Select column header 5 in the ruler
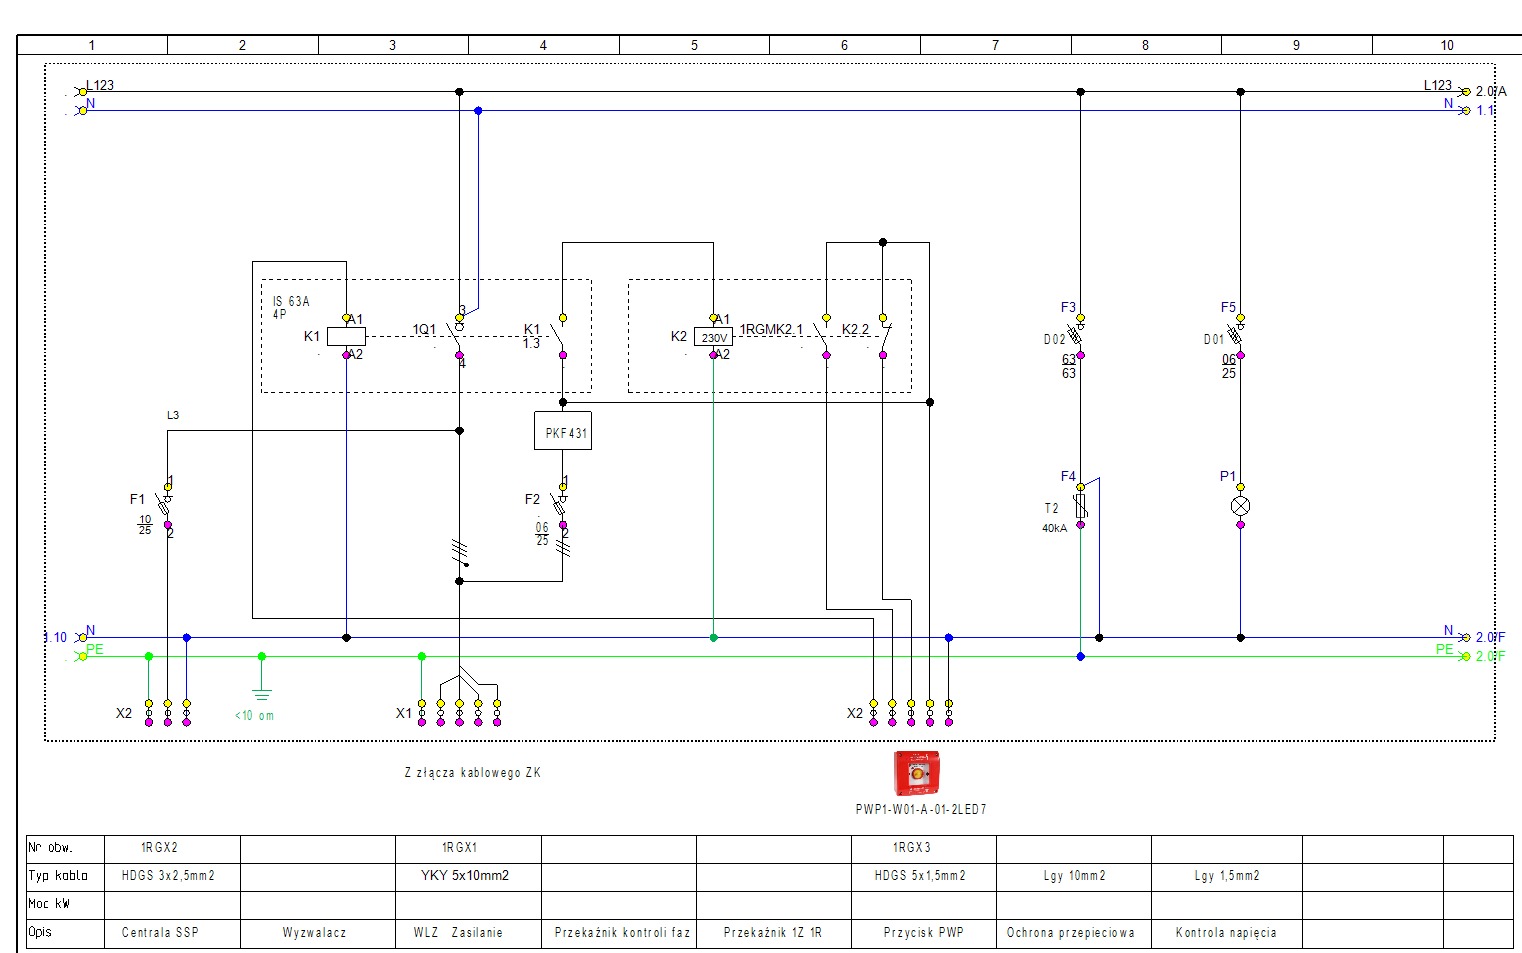The width and height of the screenshot is (1522, 953). (x=694, y=45)
